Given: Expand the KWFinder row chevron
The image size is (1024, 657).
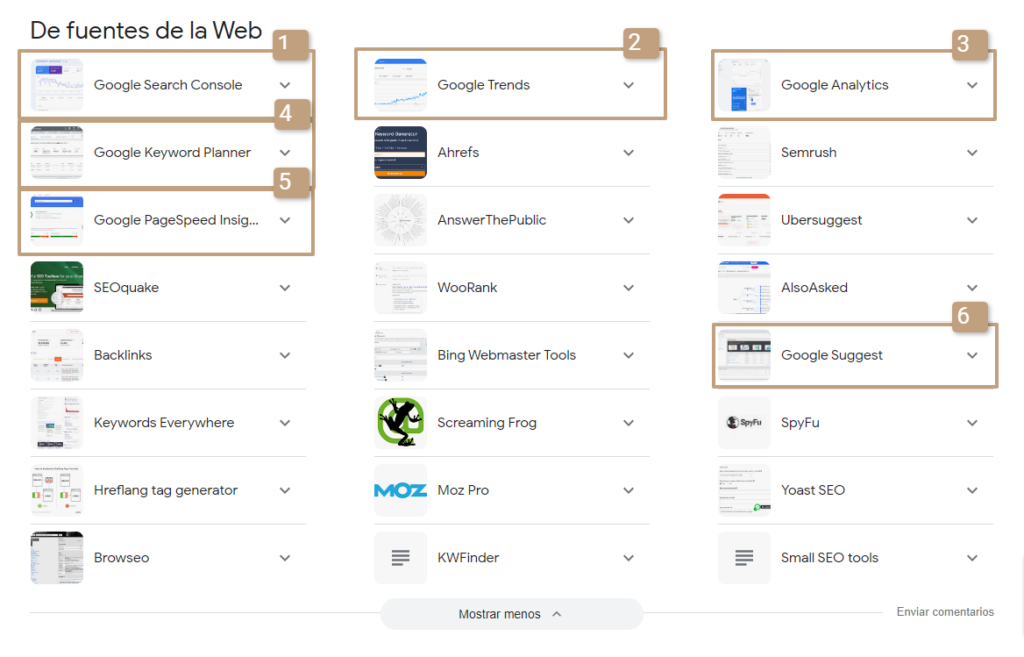Looking at the screenshot, I should pyautogui.click(x=628, y=558).
